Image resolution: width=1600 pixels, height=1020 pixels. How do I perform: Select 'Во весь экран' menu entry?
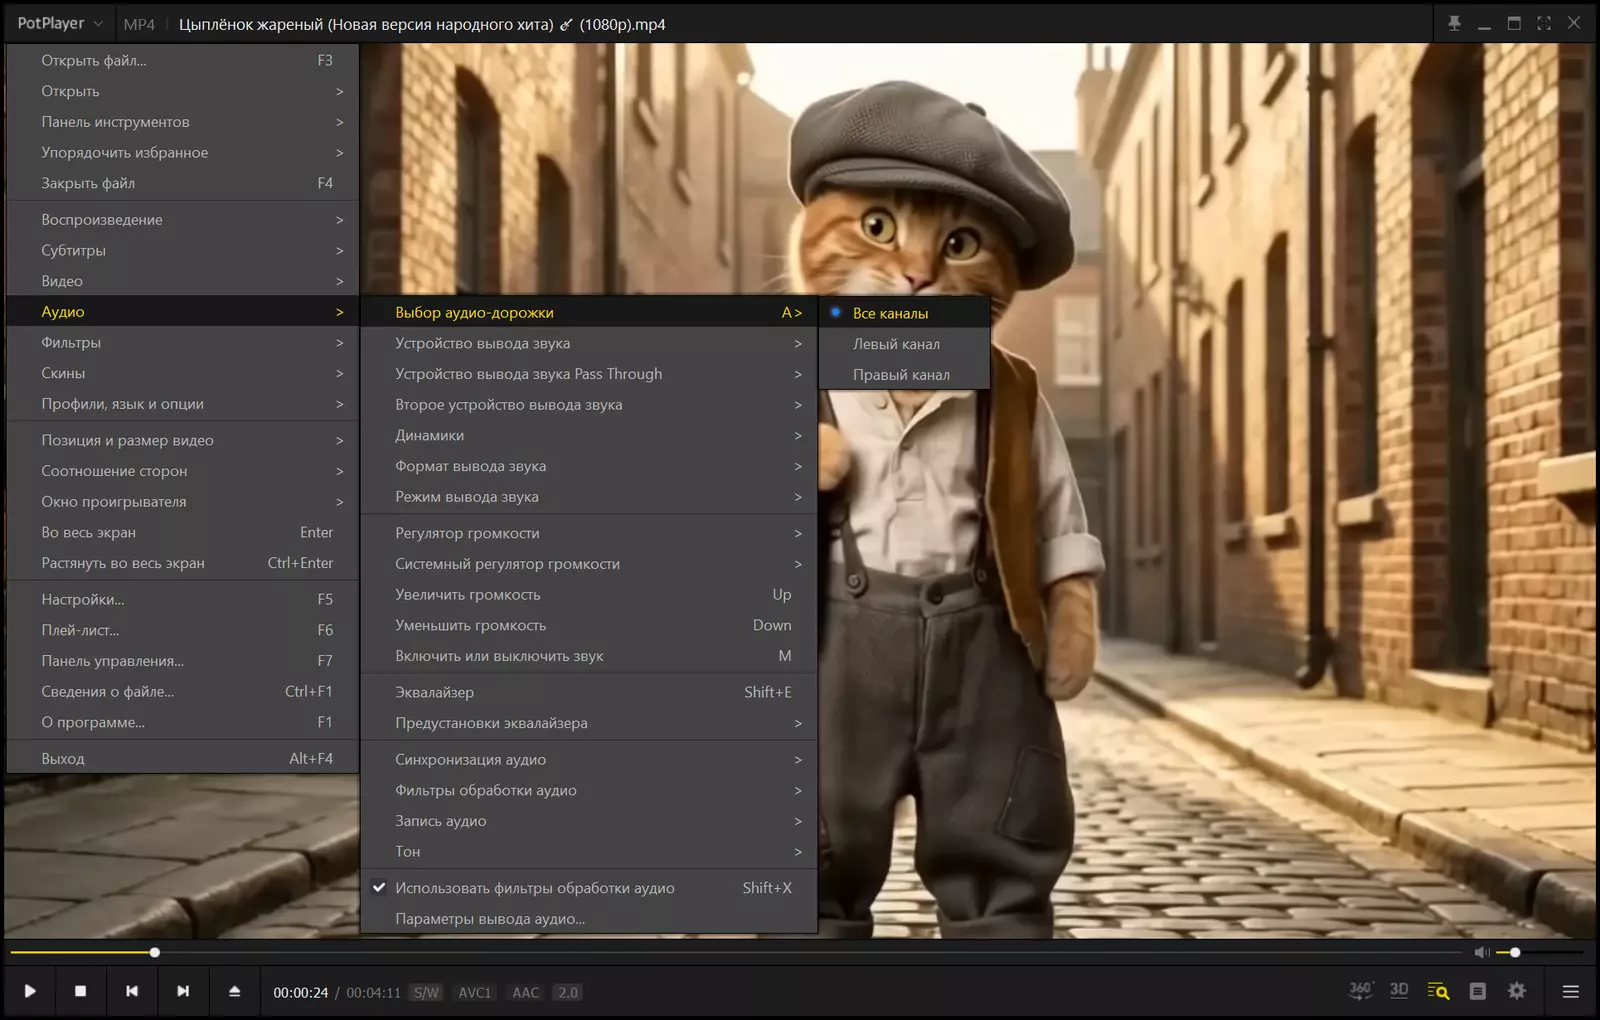pyautogui.click(x=183, y=532)
